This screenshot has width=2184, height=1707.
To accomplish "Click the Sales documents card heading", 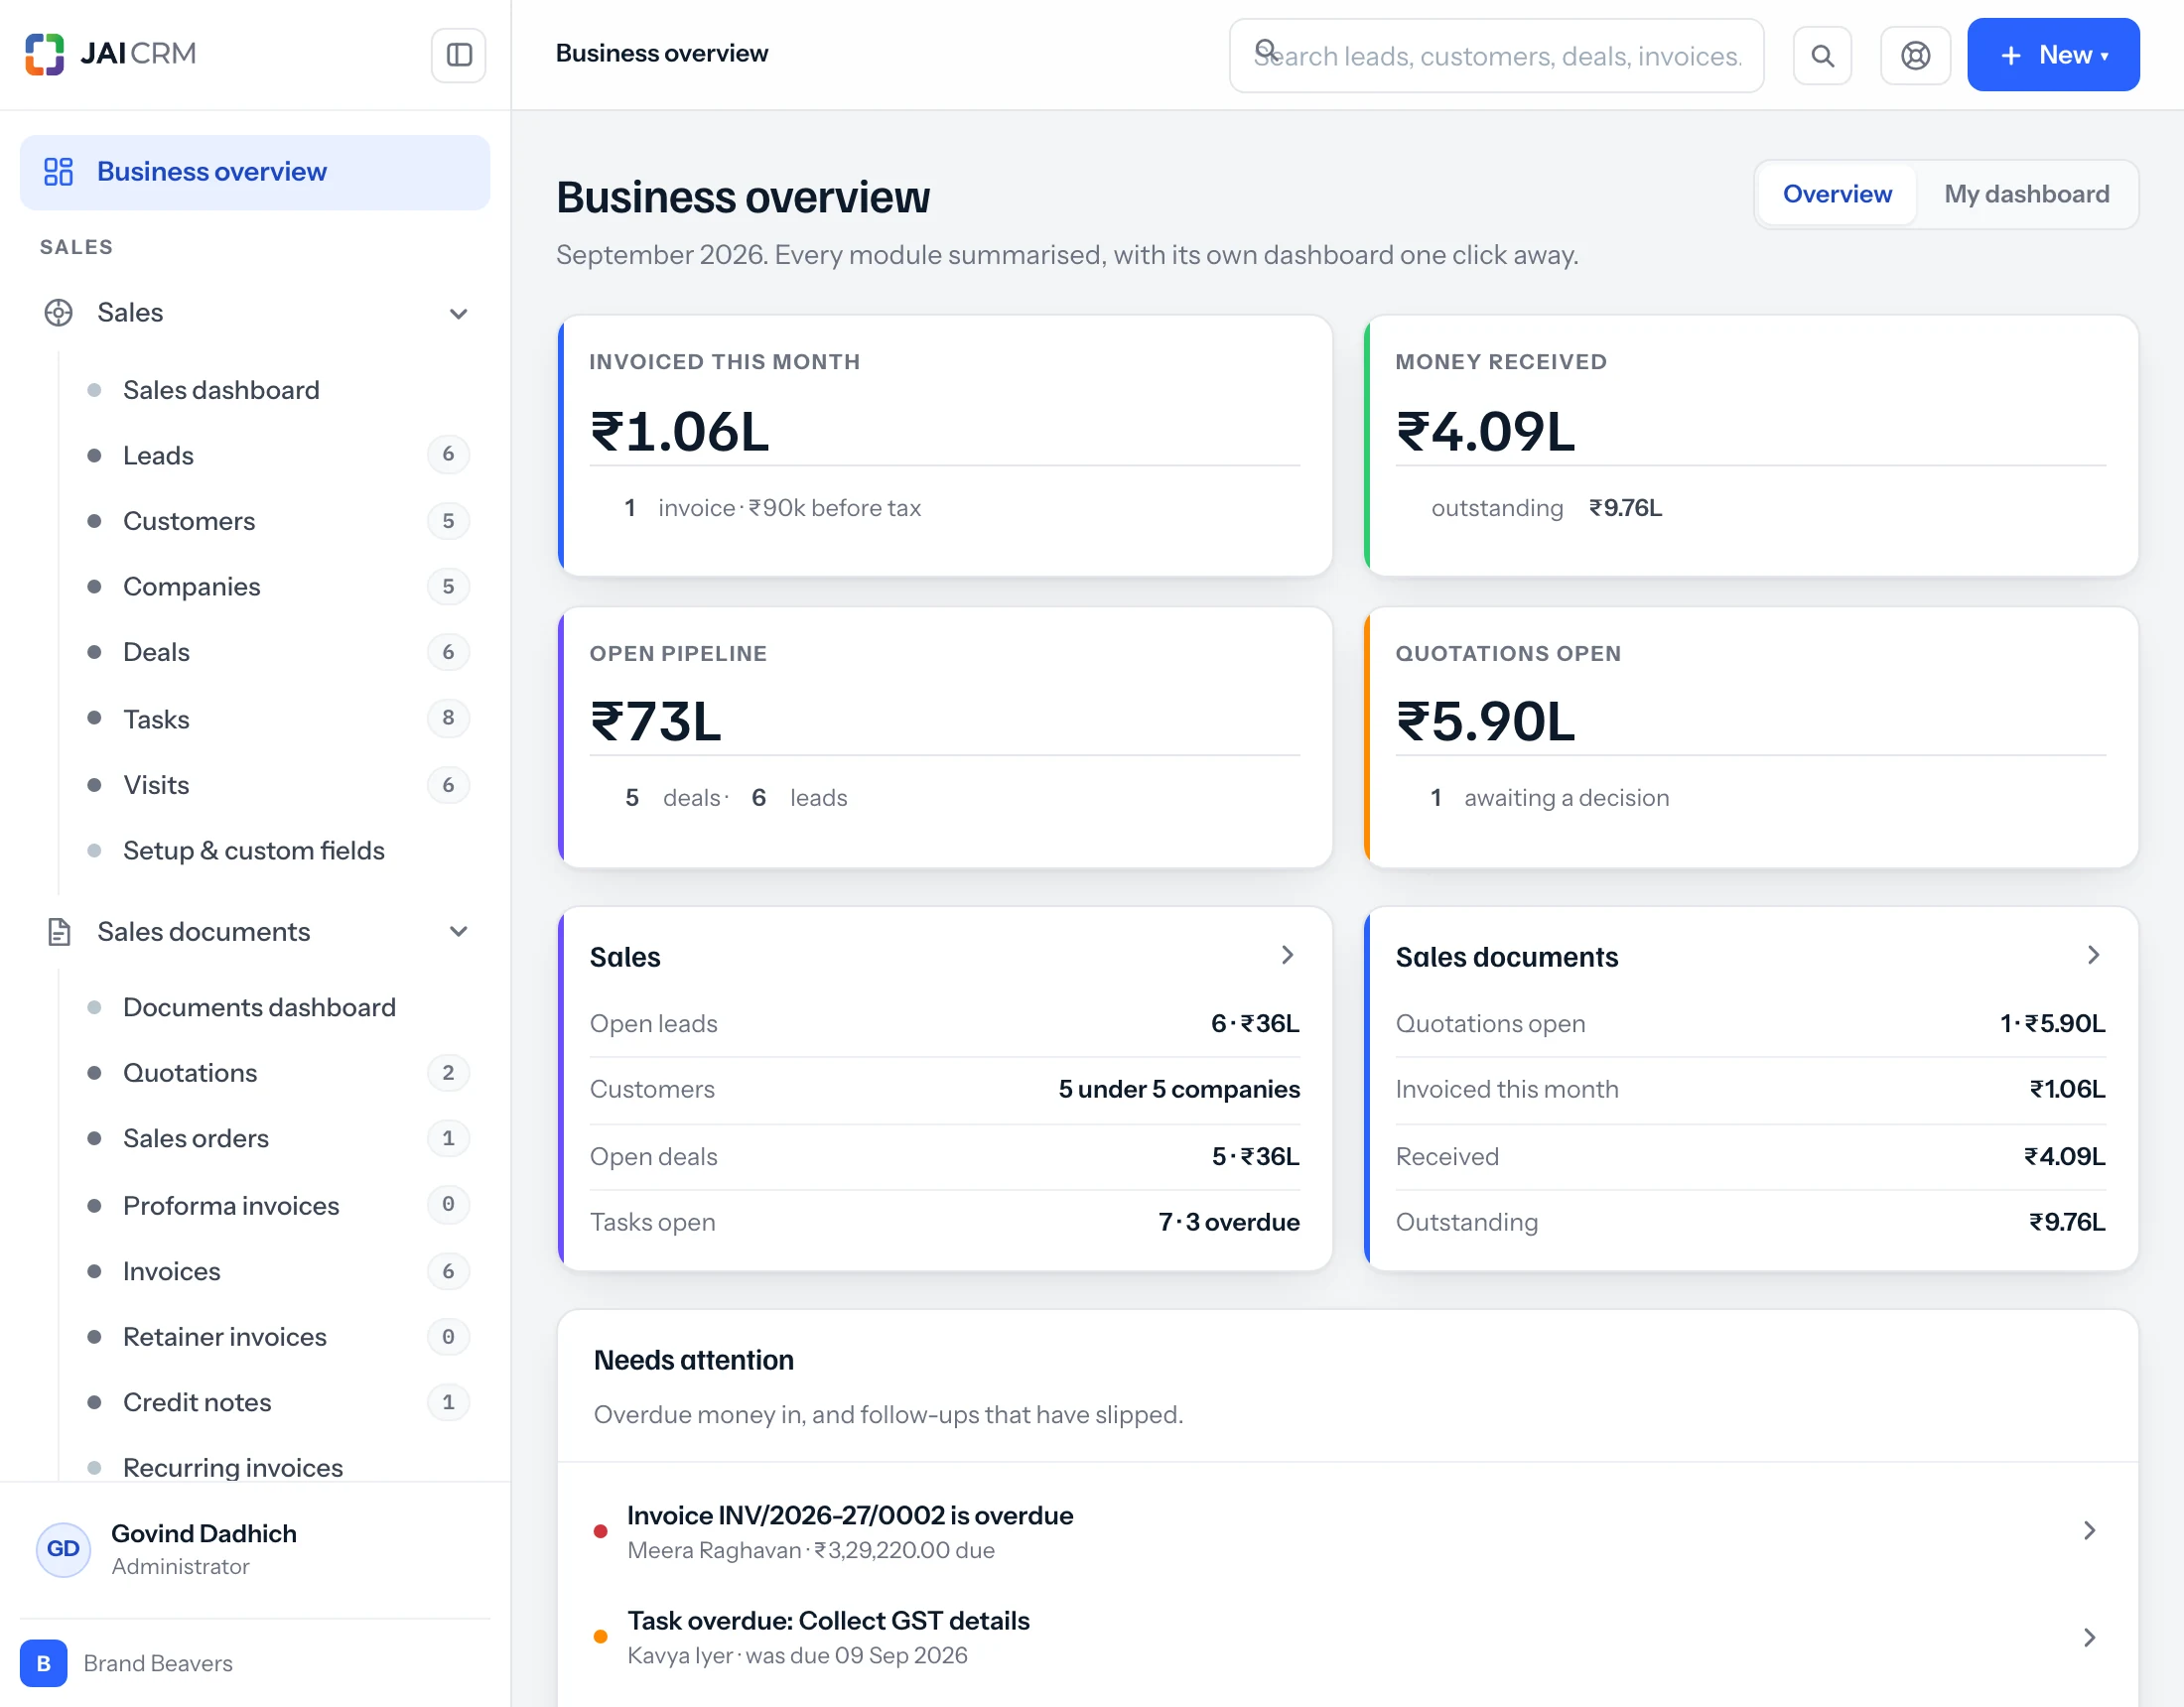I will (x=1506, y=957).
